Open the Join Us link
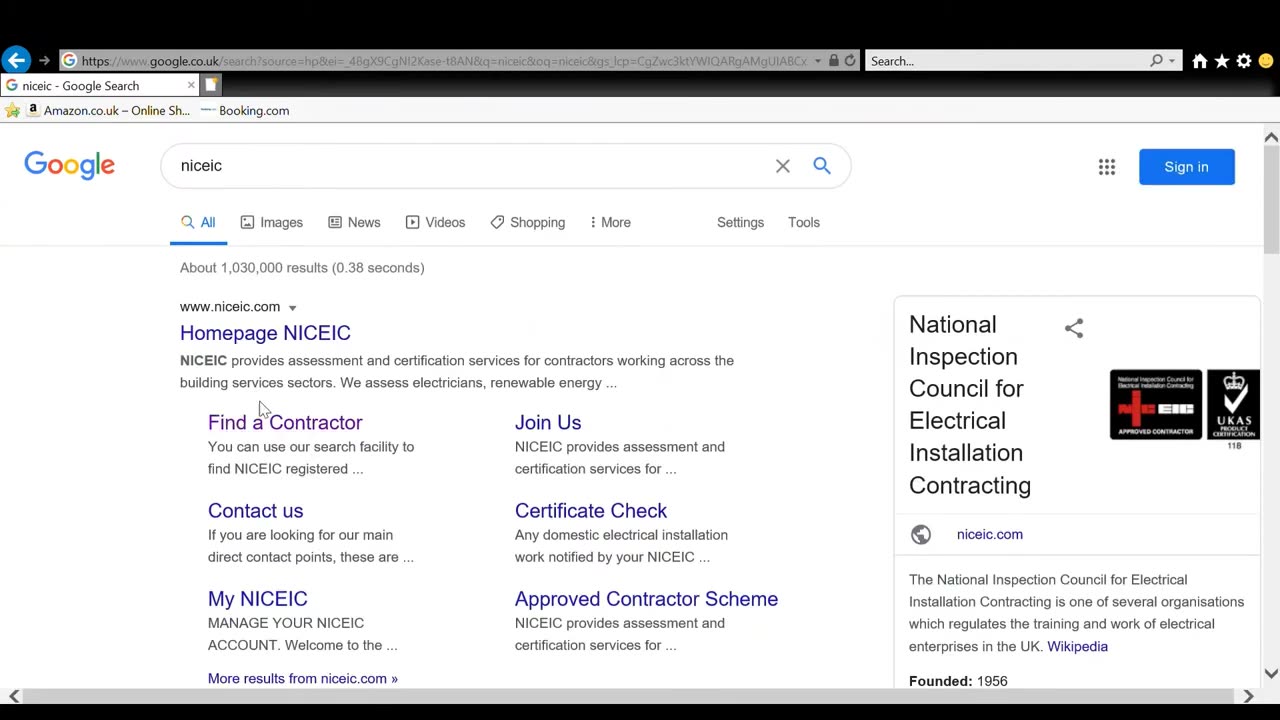The height and width of the screenshot is (720, 1280). (548, 422)
